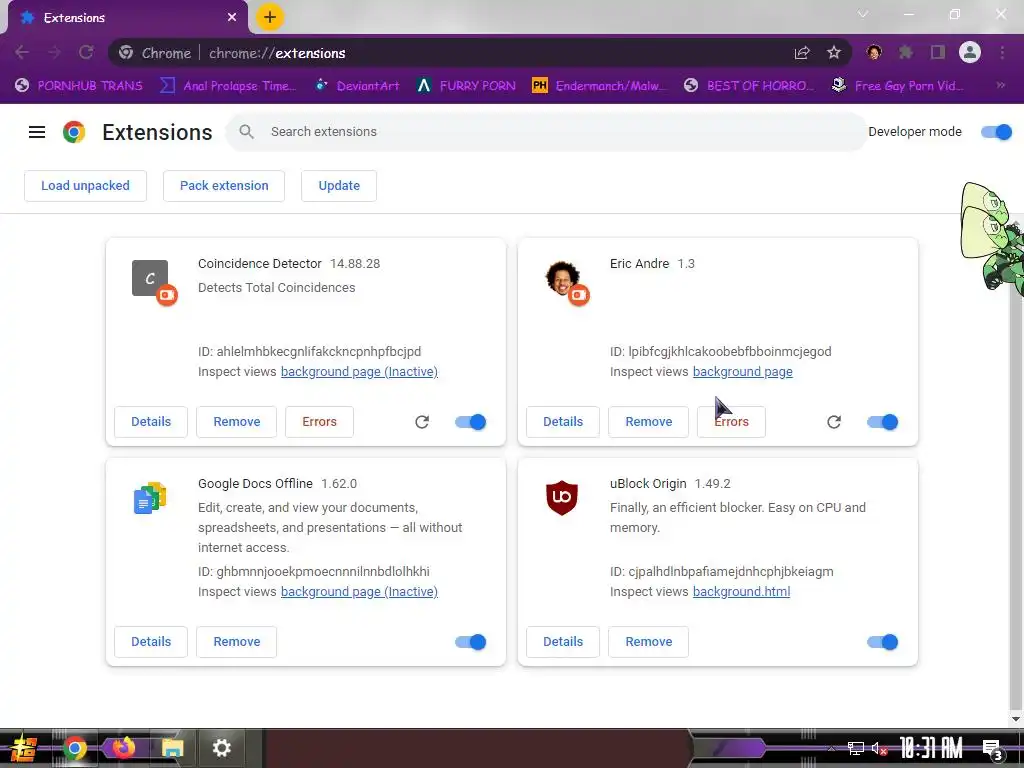Select the Extensions browser tab
Viewport: 1024px width, 768px height.
[128, 18]
